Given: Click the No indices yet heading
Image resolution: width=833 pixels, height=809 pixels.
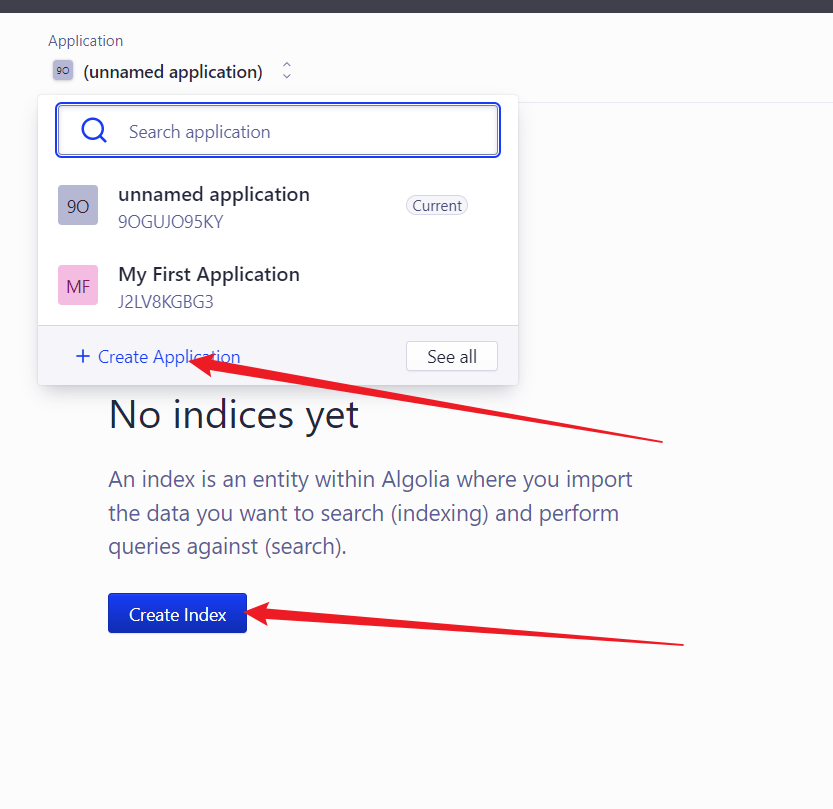Looking at the screenshot, I should coord(233,414).
